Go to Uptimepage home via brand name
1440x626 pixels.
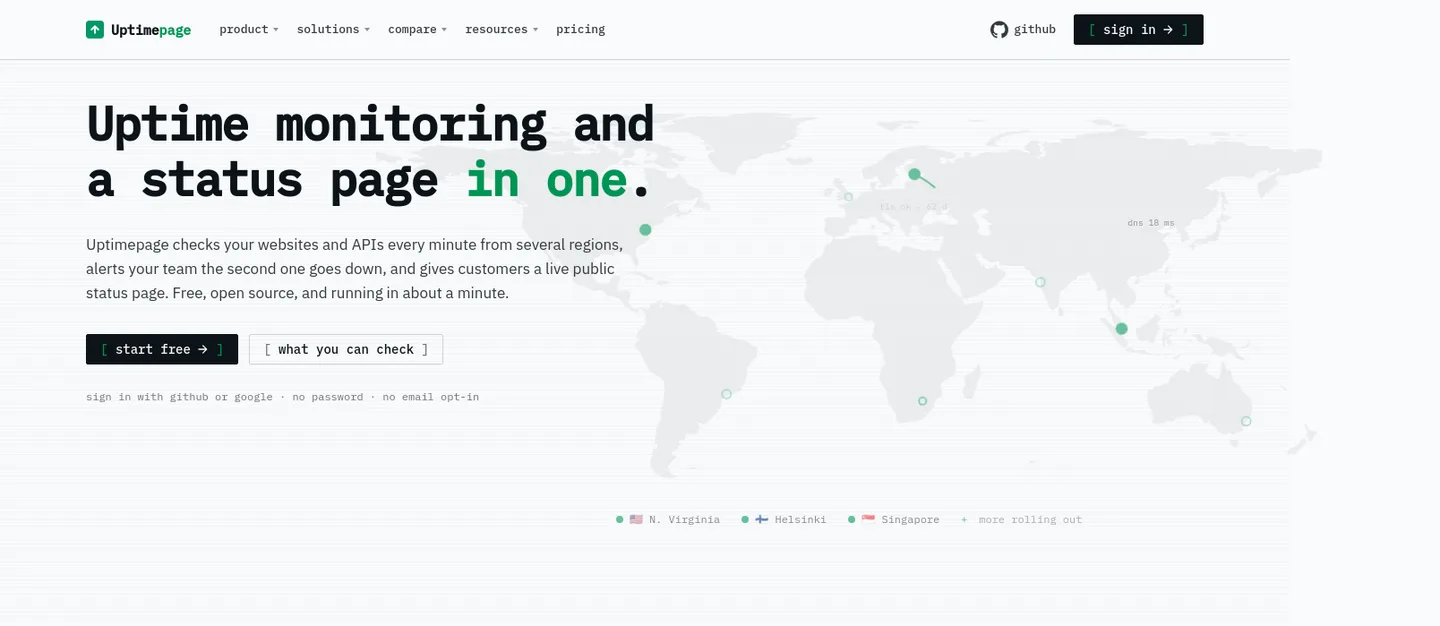(151, 30)
